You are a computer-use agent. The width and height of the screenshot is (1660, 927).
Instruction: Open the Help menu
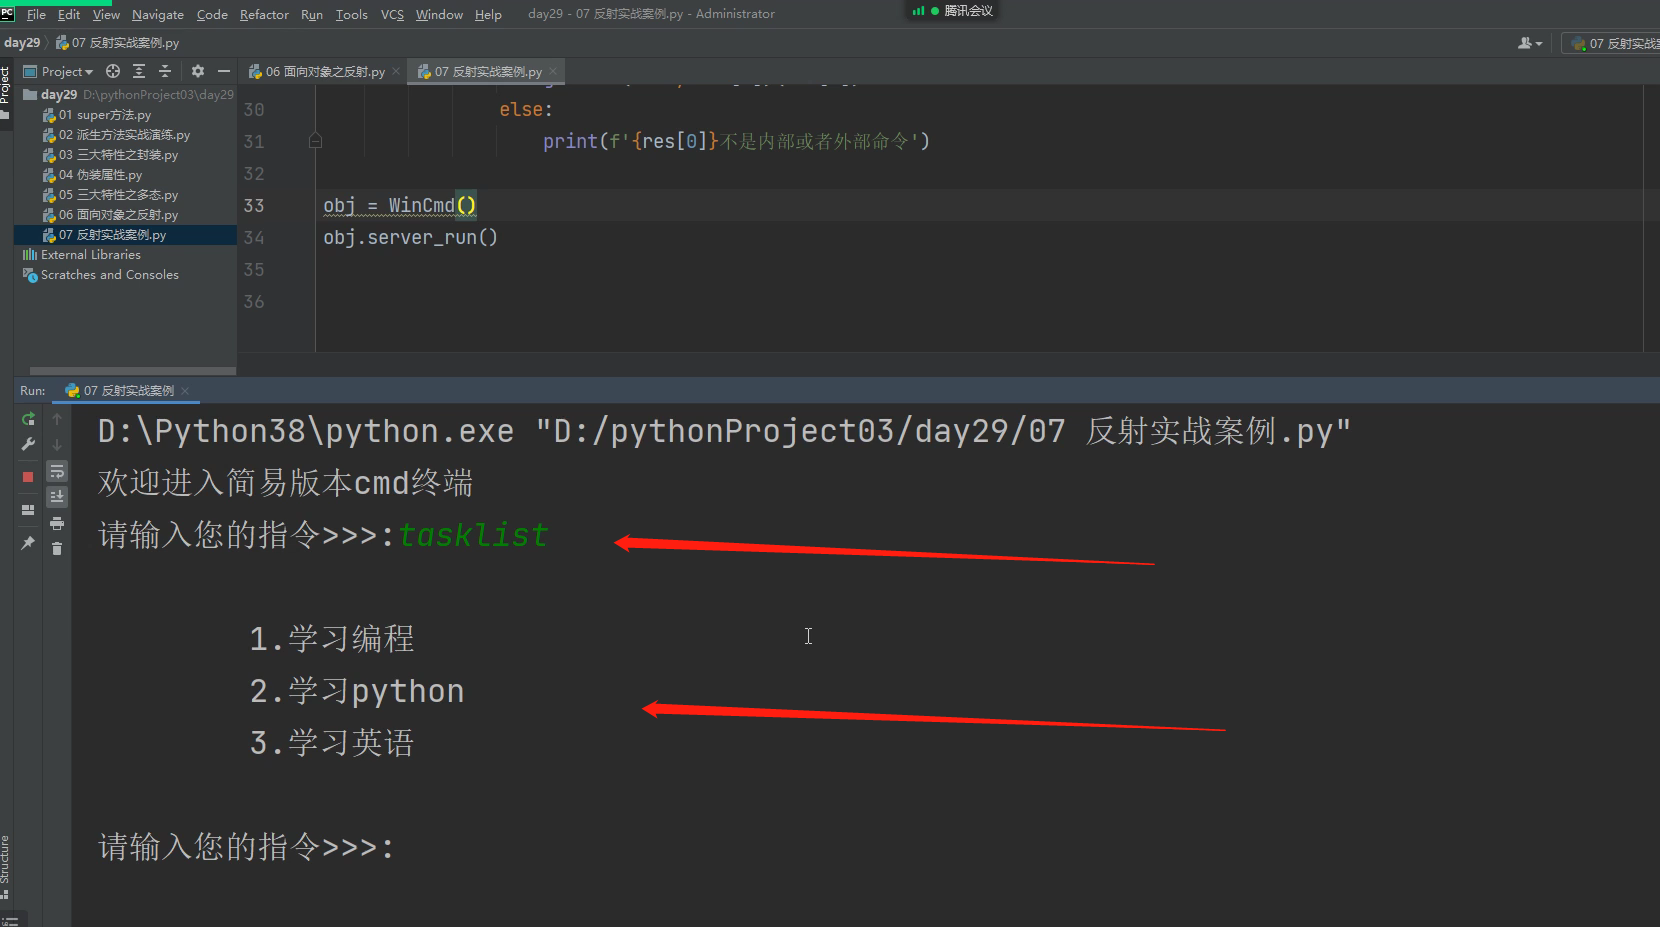tap(488, 14)
